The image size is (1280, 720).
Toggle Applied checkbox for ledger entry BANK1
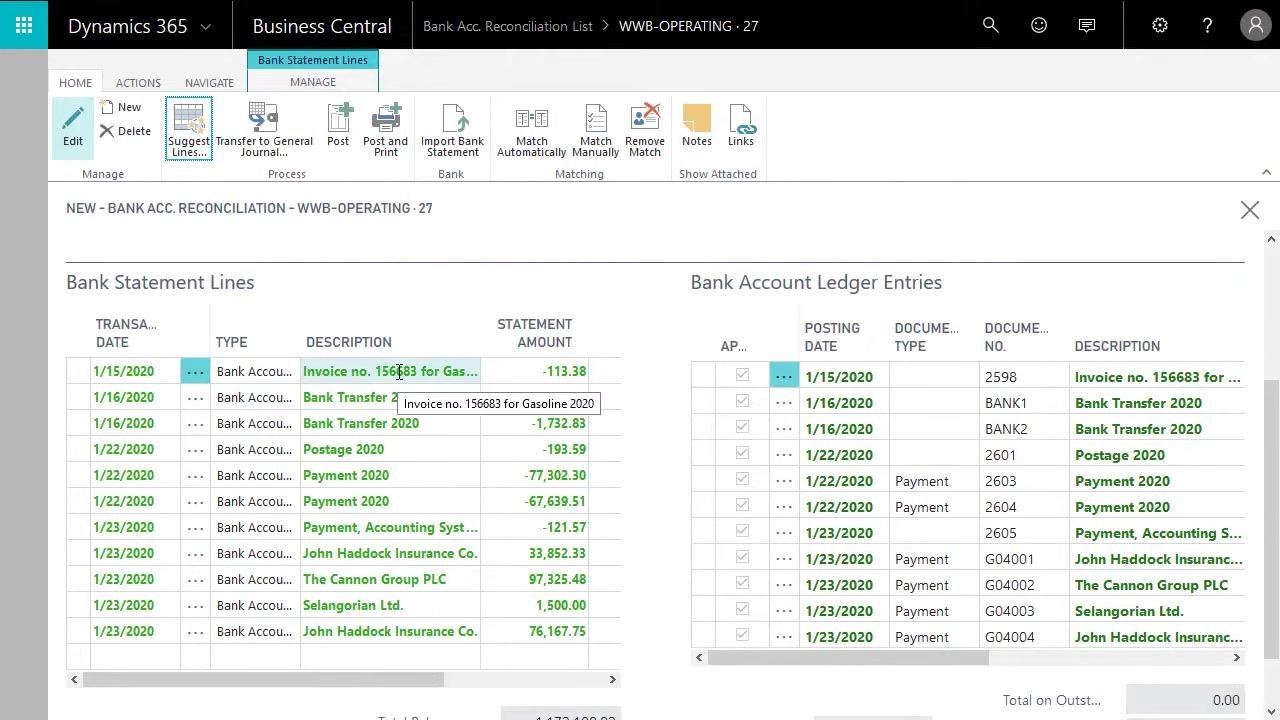coord(742,401)
